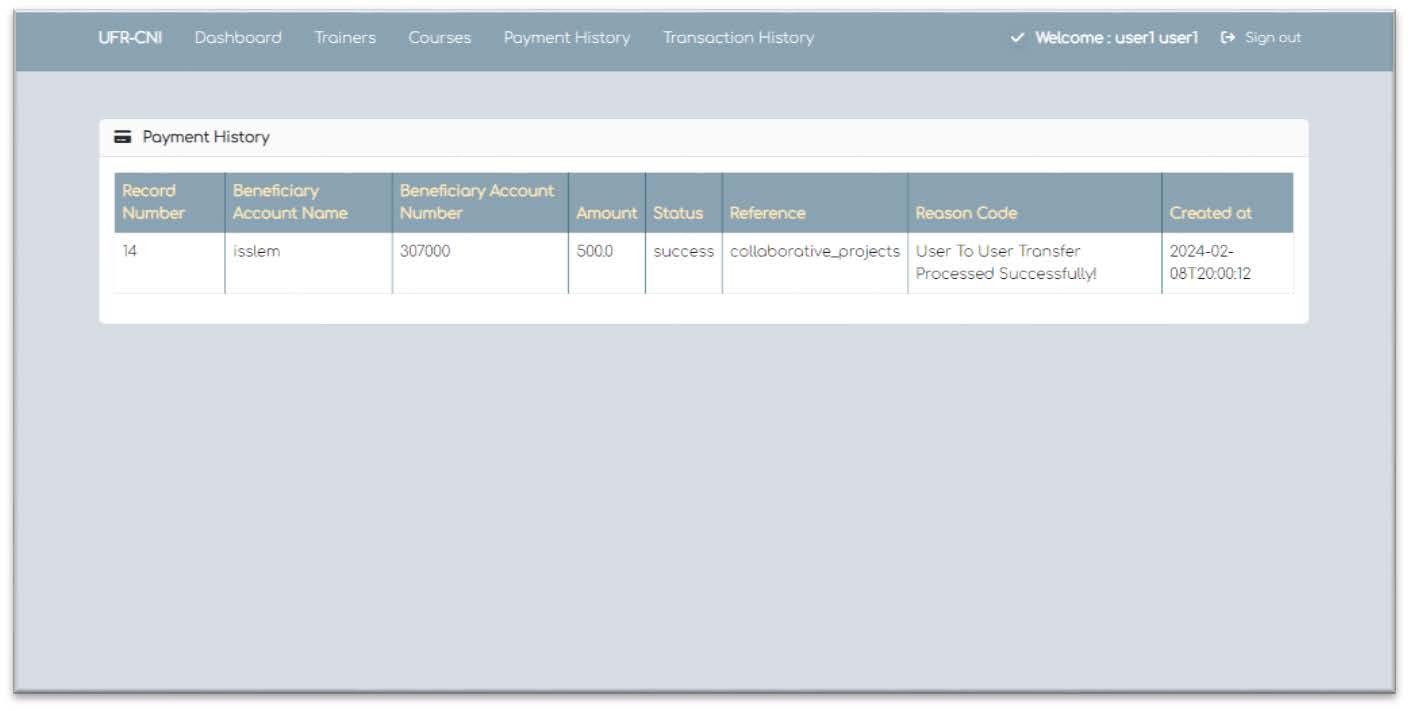Go to the Courses page

tap(439, 37)
